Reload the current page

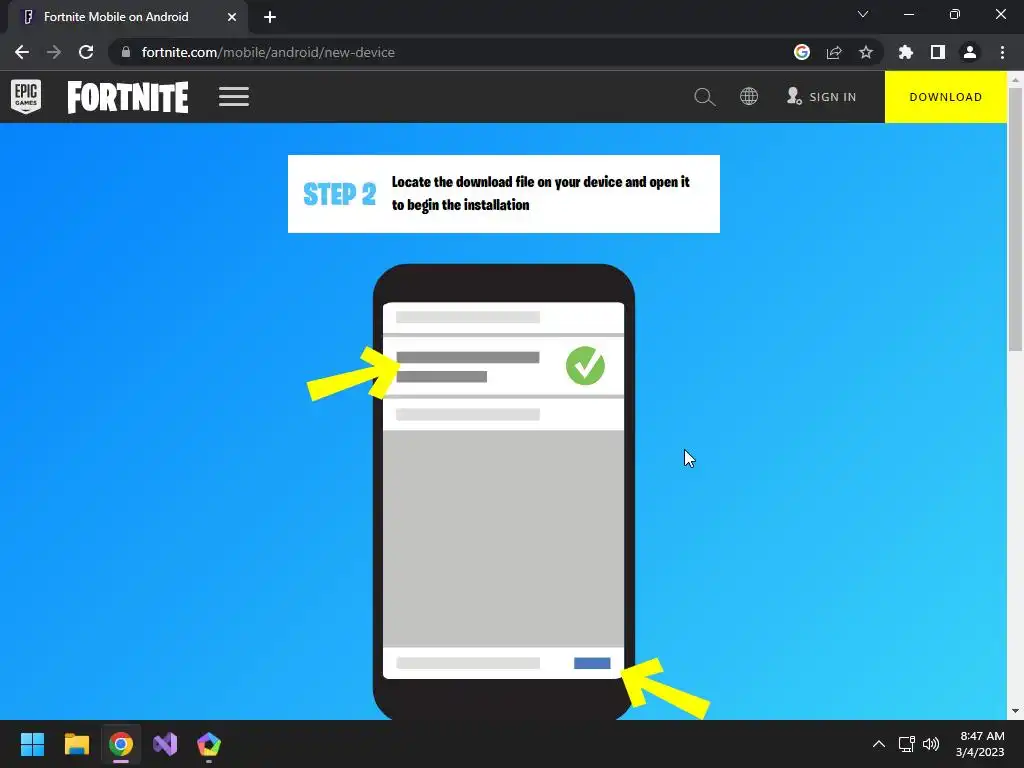pos(86,52)
